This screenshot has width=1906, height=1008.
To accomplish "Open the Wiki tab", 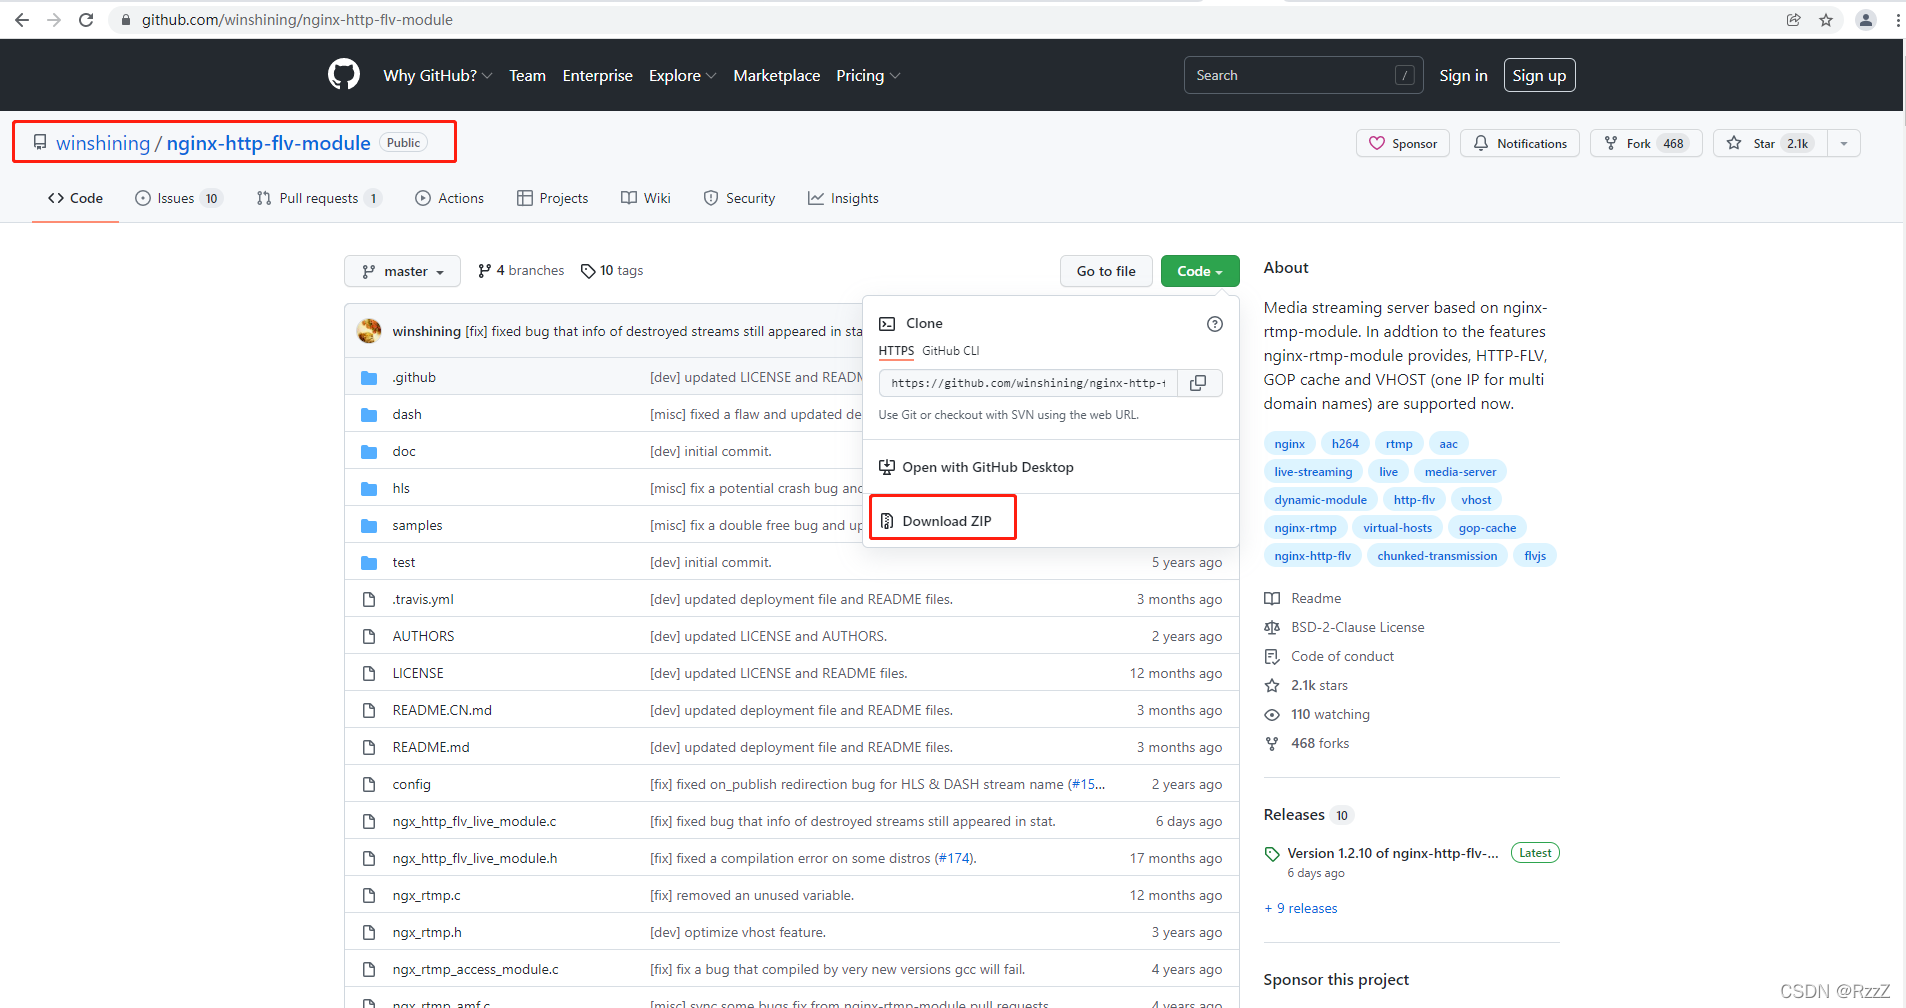I will [x=645, y=198].
